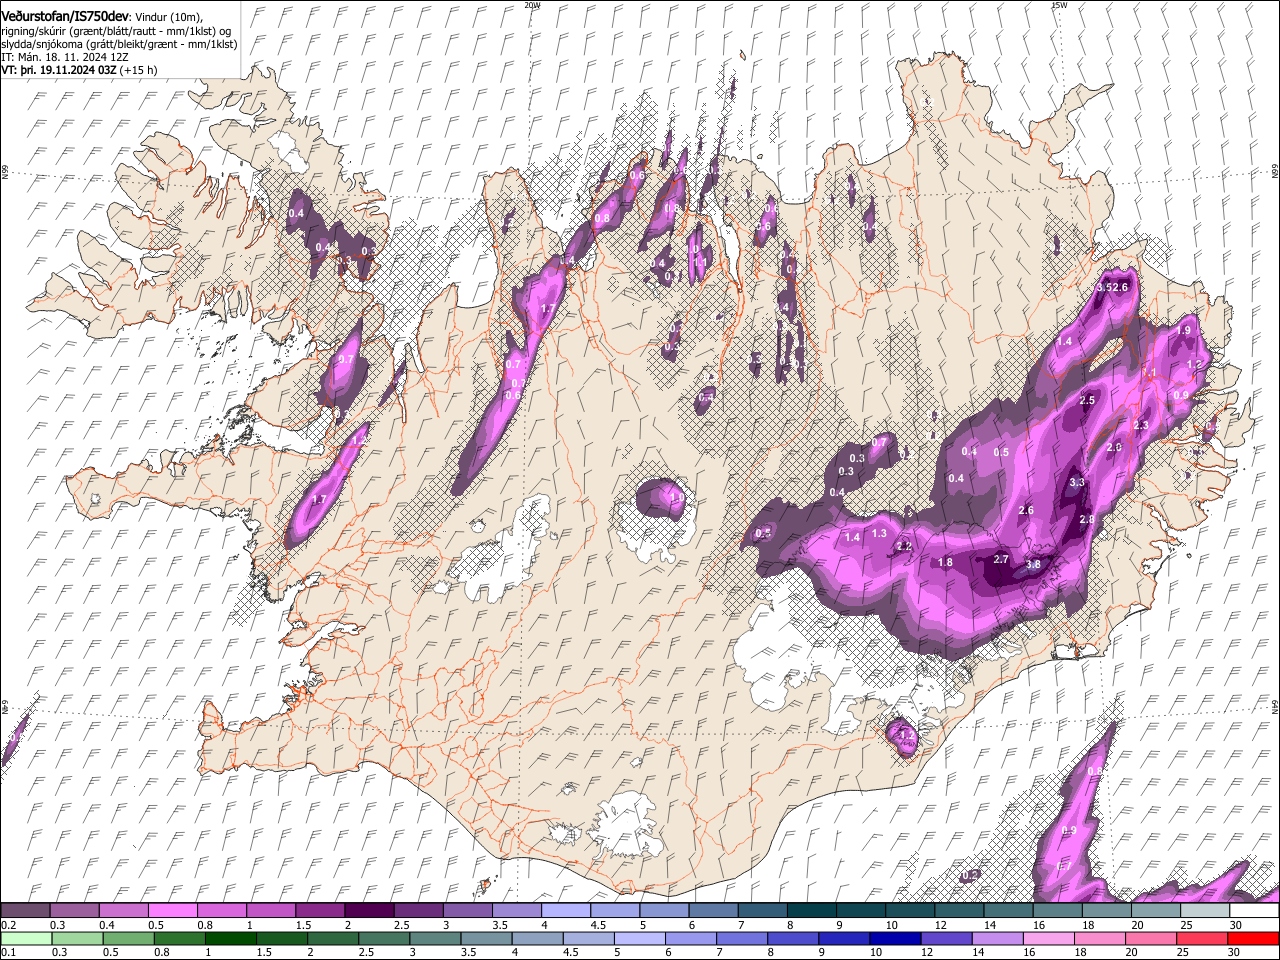
Task: Select bottom legend swatch between 2 and 2.5
Action: coord(333,938)
